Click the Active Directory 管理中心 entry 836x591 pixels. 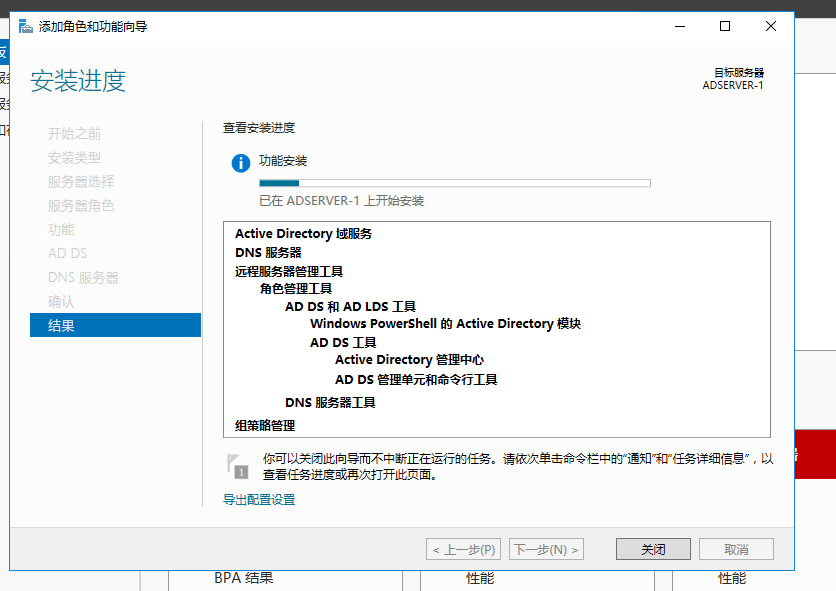pyautogui.click(x=409, y=360)
